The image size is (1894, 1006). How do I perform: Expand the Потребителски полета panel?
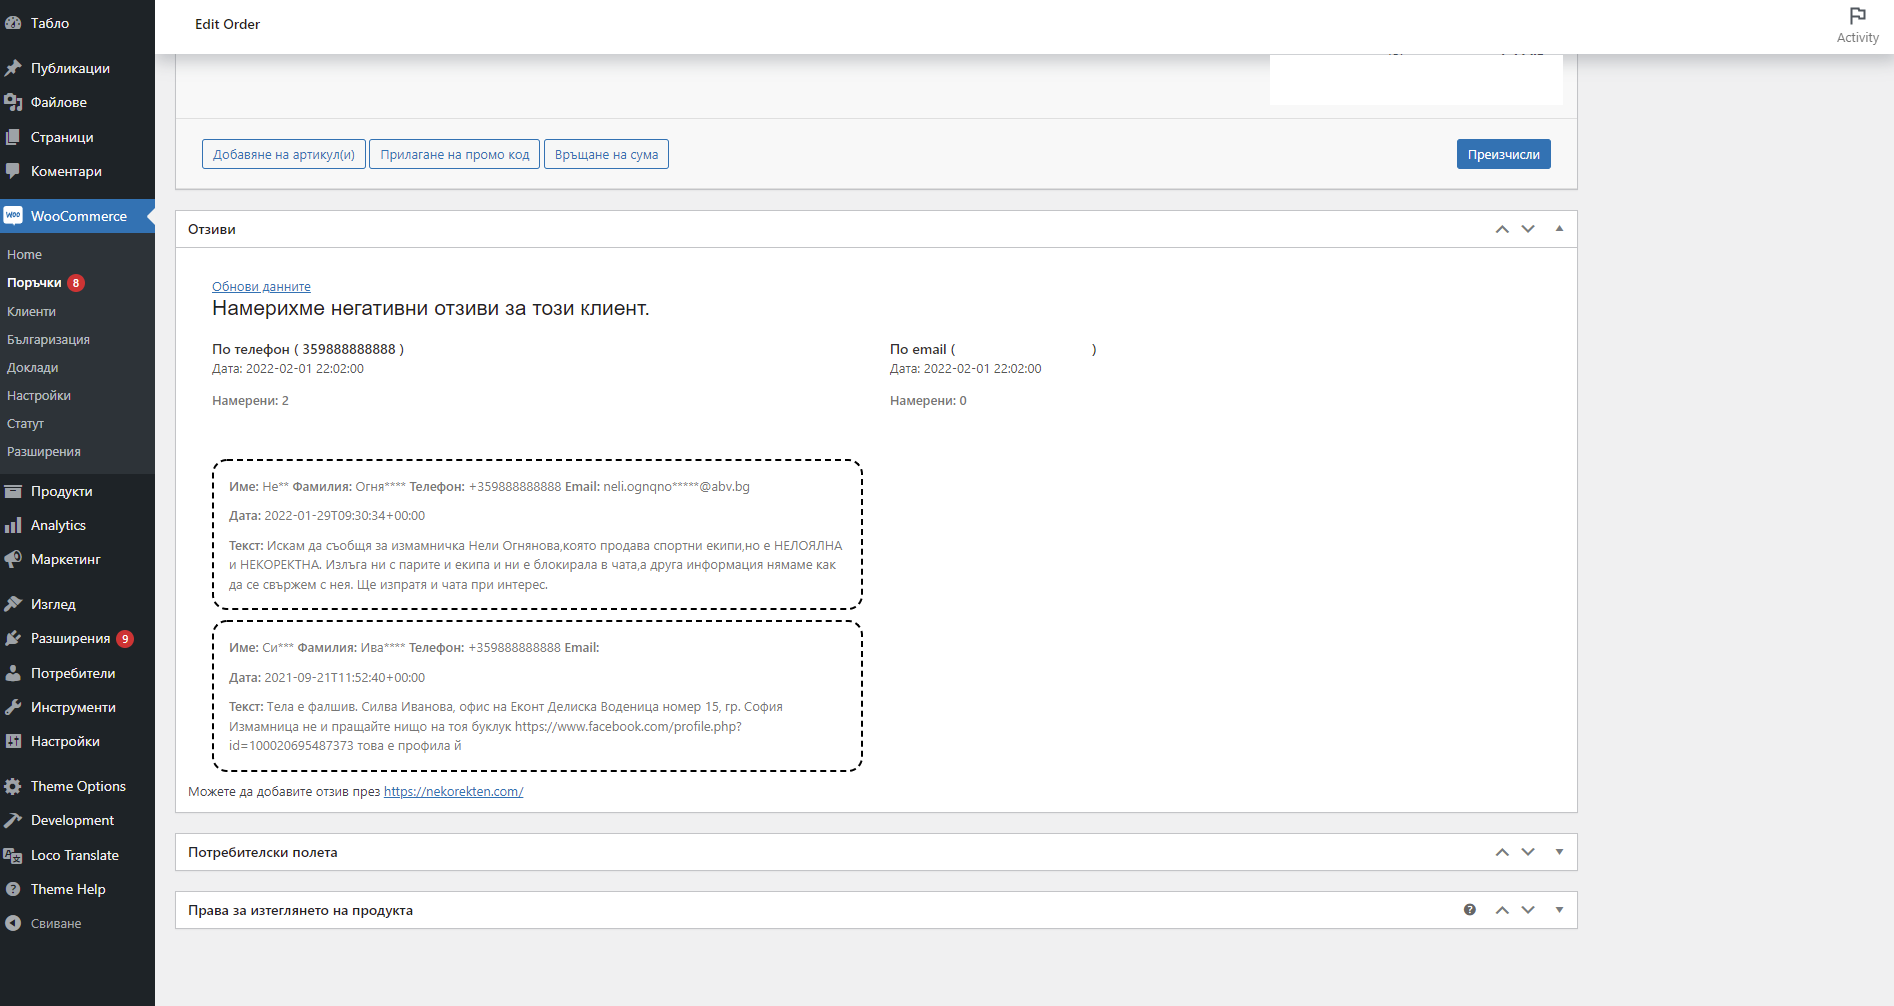click(x=1559, y=852)
